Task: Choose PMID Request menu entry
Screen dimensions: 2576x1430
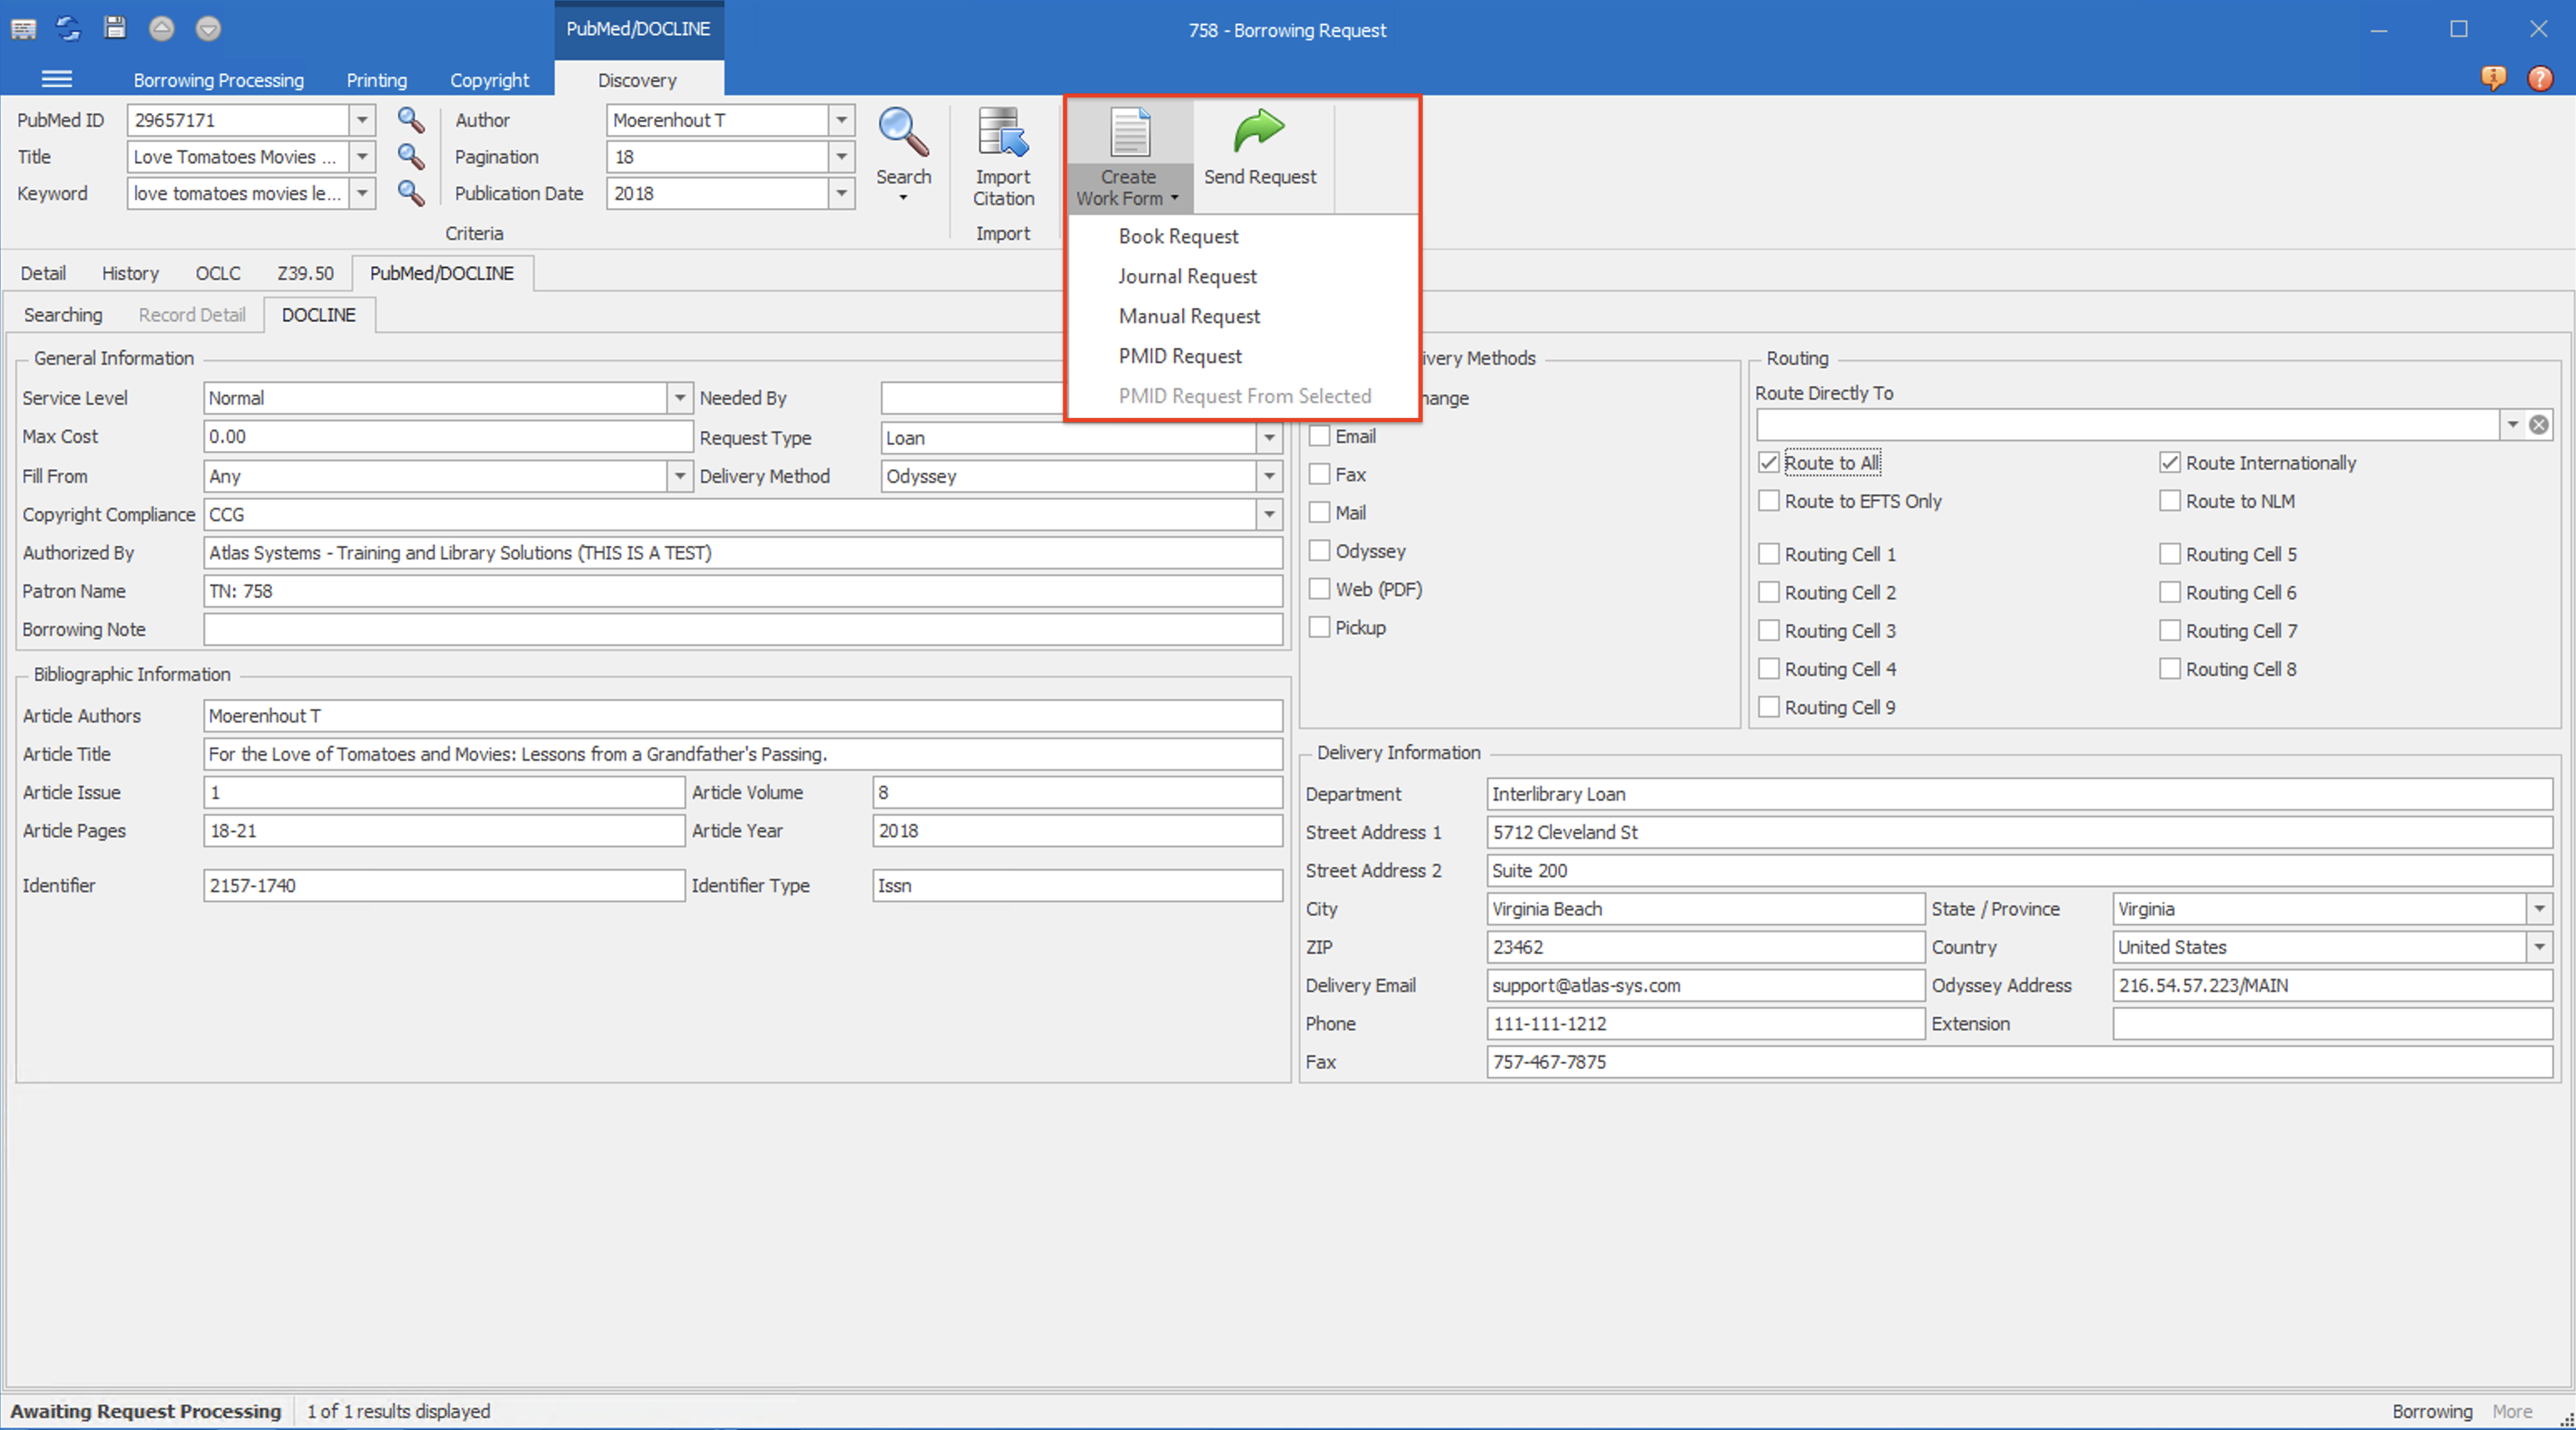Action: pos(1180,356)
